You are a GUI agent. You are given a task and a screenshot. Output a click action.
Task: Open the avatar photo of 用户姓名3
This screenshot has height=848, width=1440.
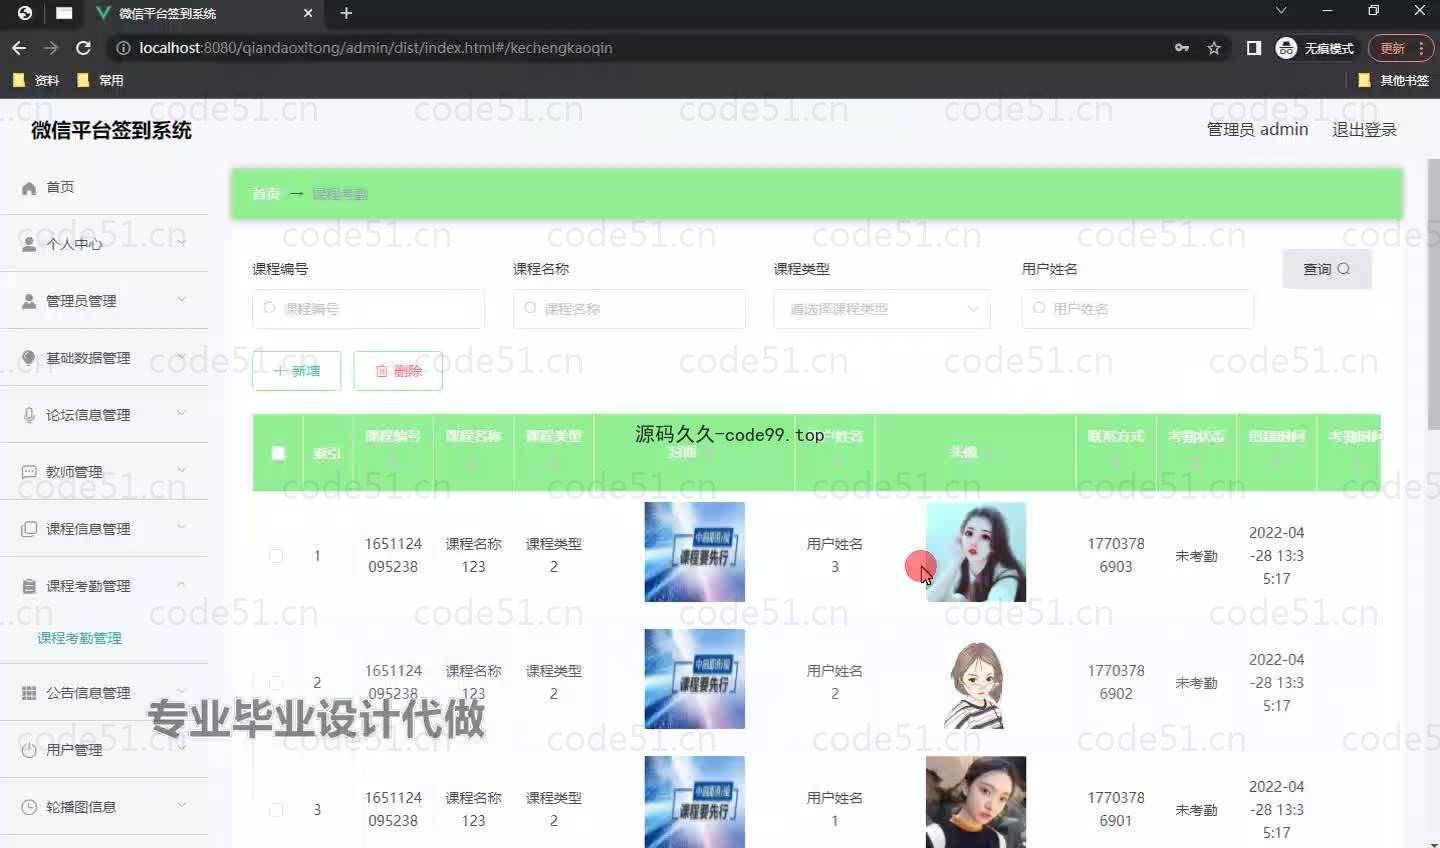pyautogui.click(x=976, y=552)
